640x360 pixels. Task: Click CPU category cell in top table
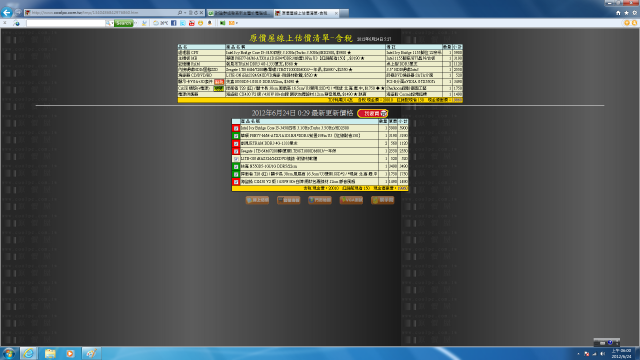point(201,53)
